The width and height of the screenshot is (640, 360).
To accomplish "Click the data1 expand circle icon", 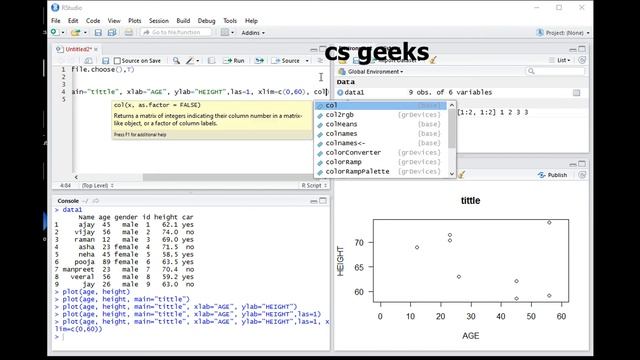I will point(340,93).
